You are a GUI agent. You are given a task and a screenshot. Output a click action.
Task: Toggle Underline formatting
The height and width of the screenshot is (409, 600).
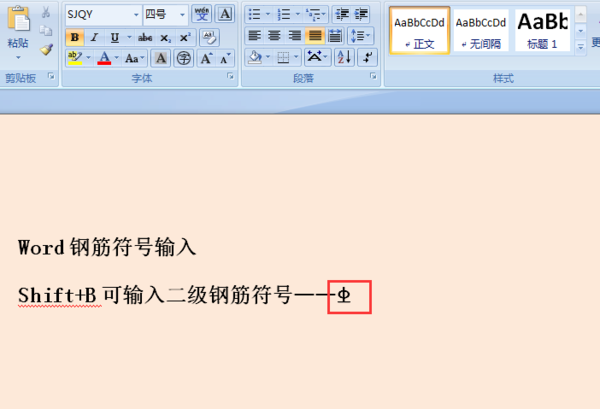[114, 37]
